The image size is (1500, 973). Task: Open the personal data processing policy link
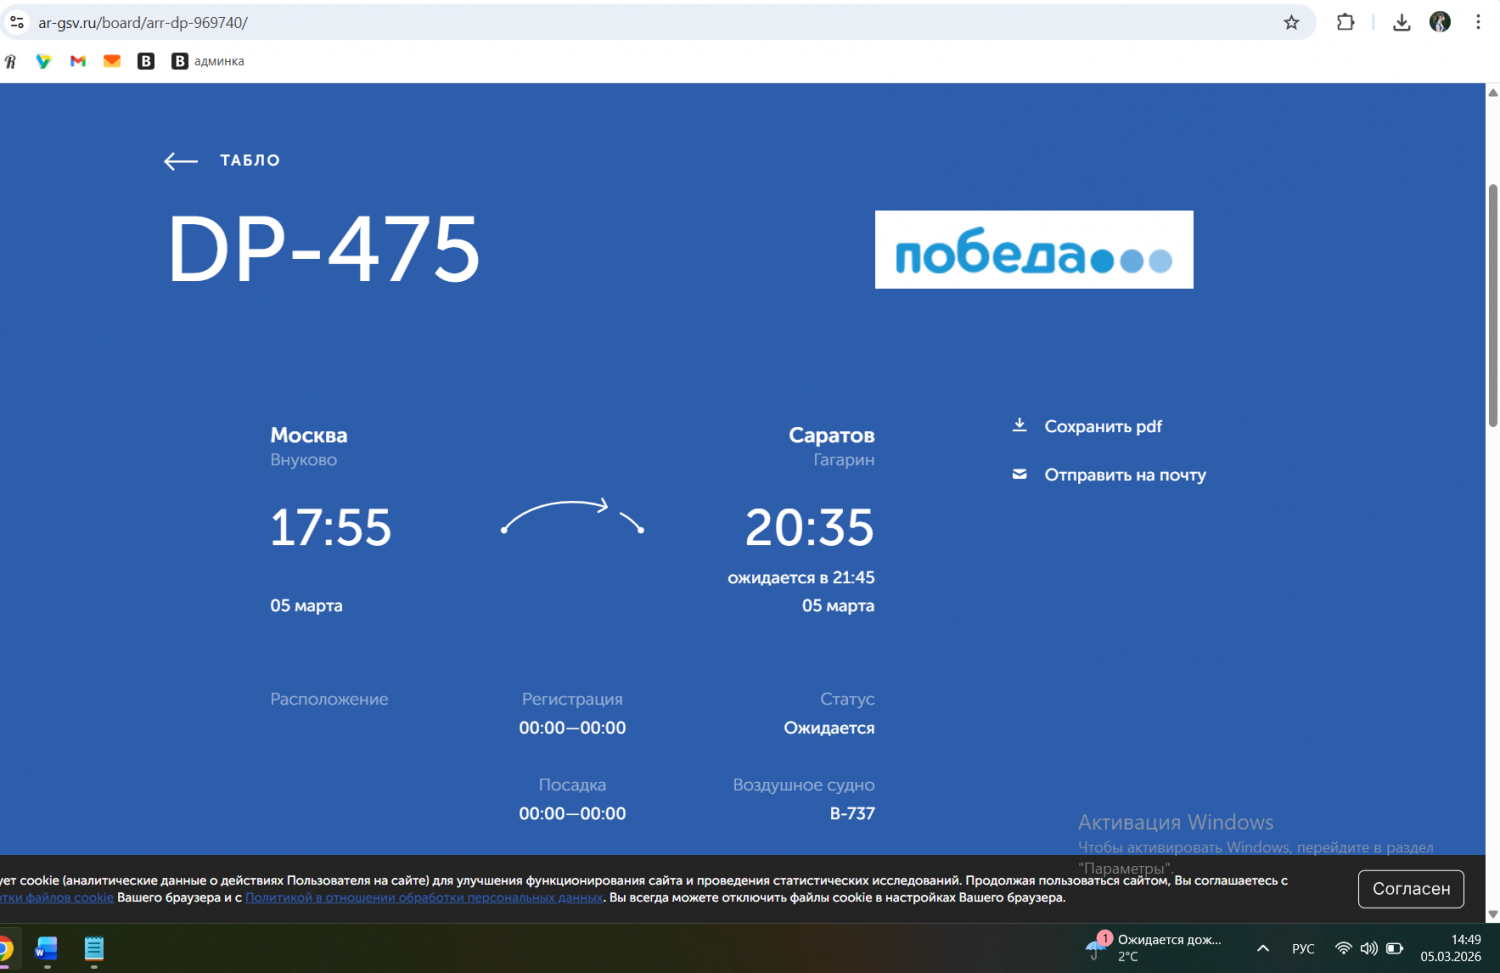click(x=424, y=898)
